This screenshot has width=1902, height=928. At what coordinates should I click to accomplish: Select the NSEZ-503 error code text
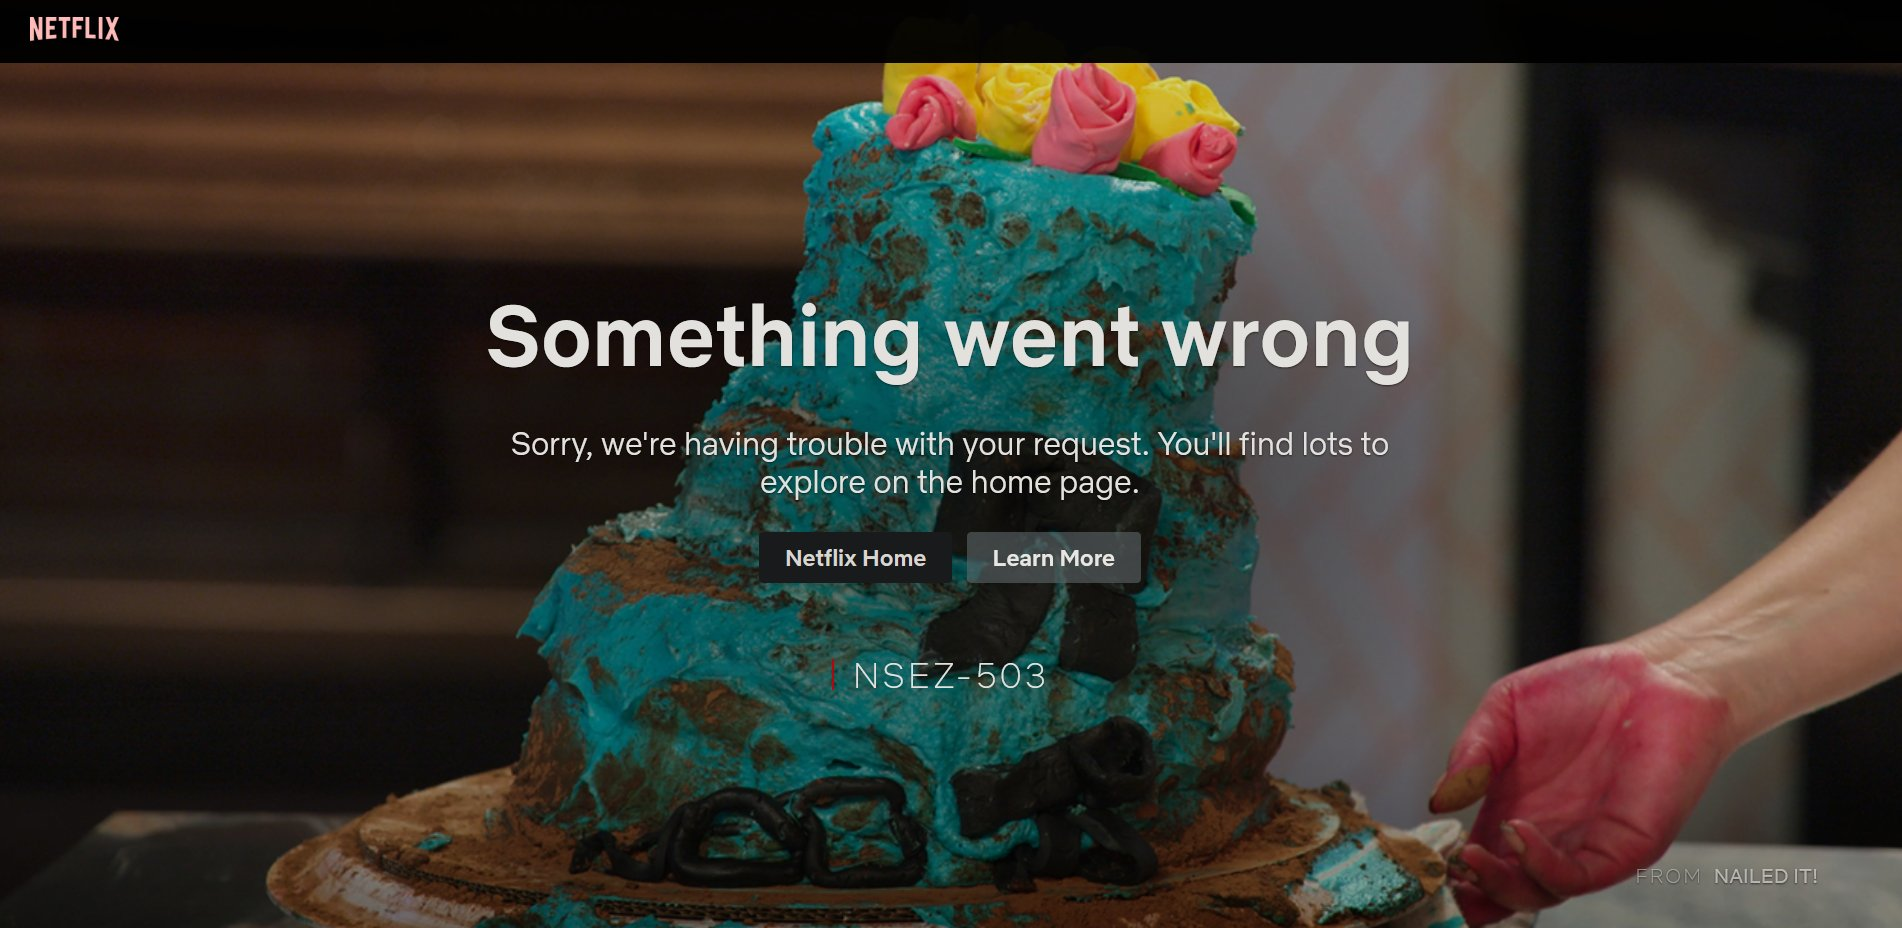[949, 676]
